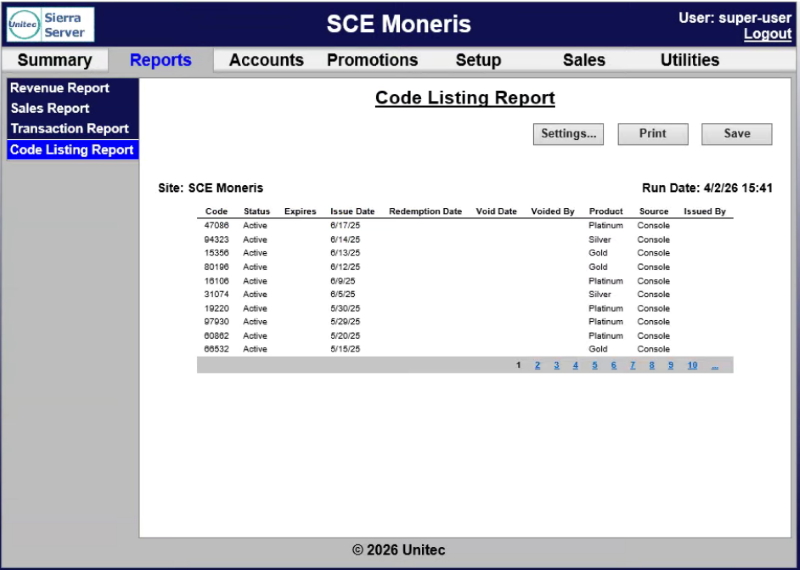Go to results page 5
The image size is (800, 570).
click(x=595, y=365)
